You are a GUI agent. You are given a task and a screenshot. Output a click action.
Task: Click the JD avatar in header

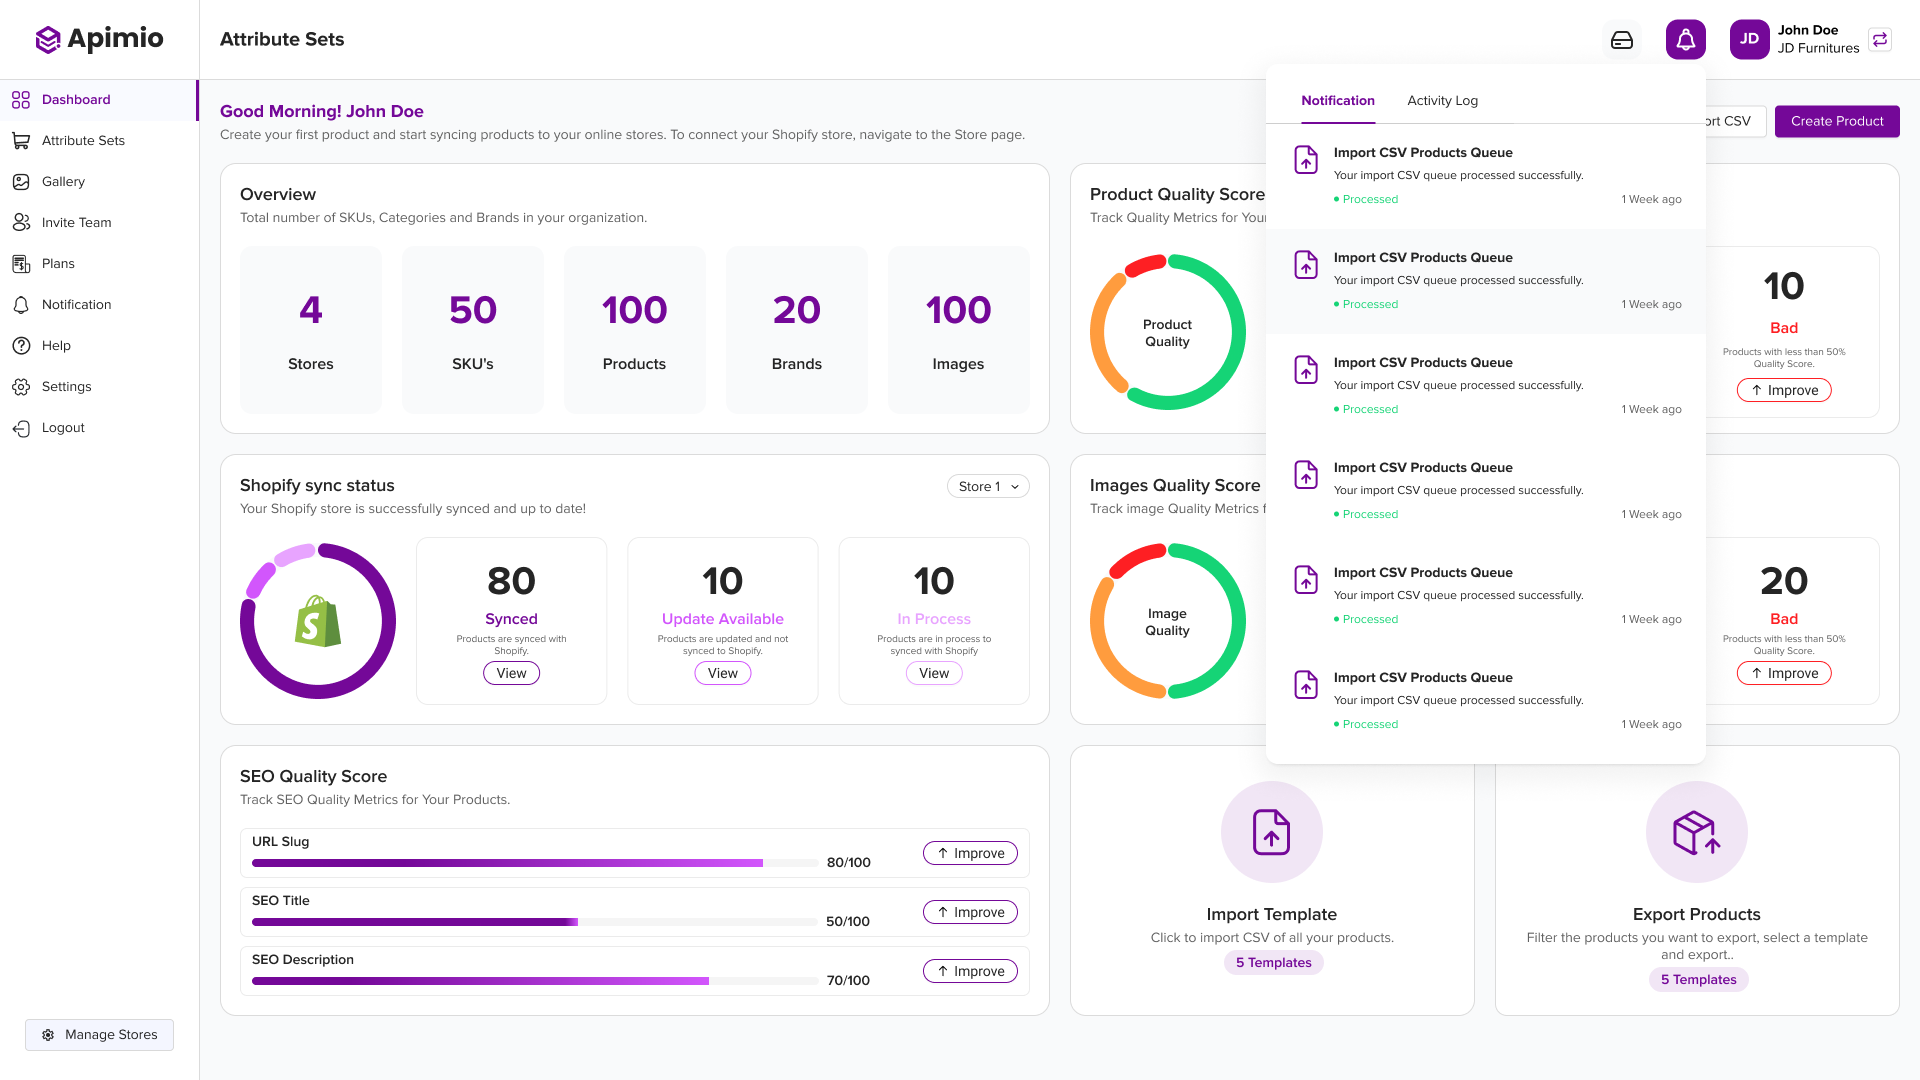pos(1750,39)
